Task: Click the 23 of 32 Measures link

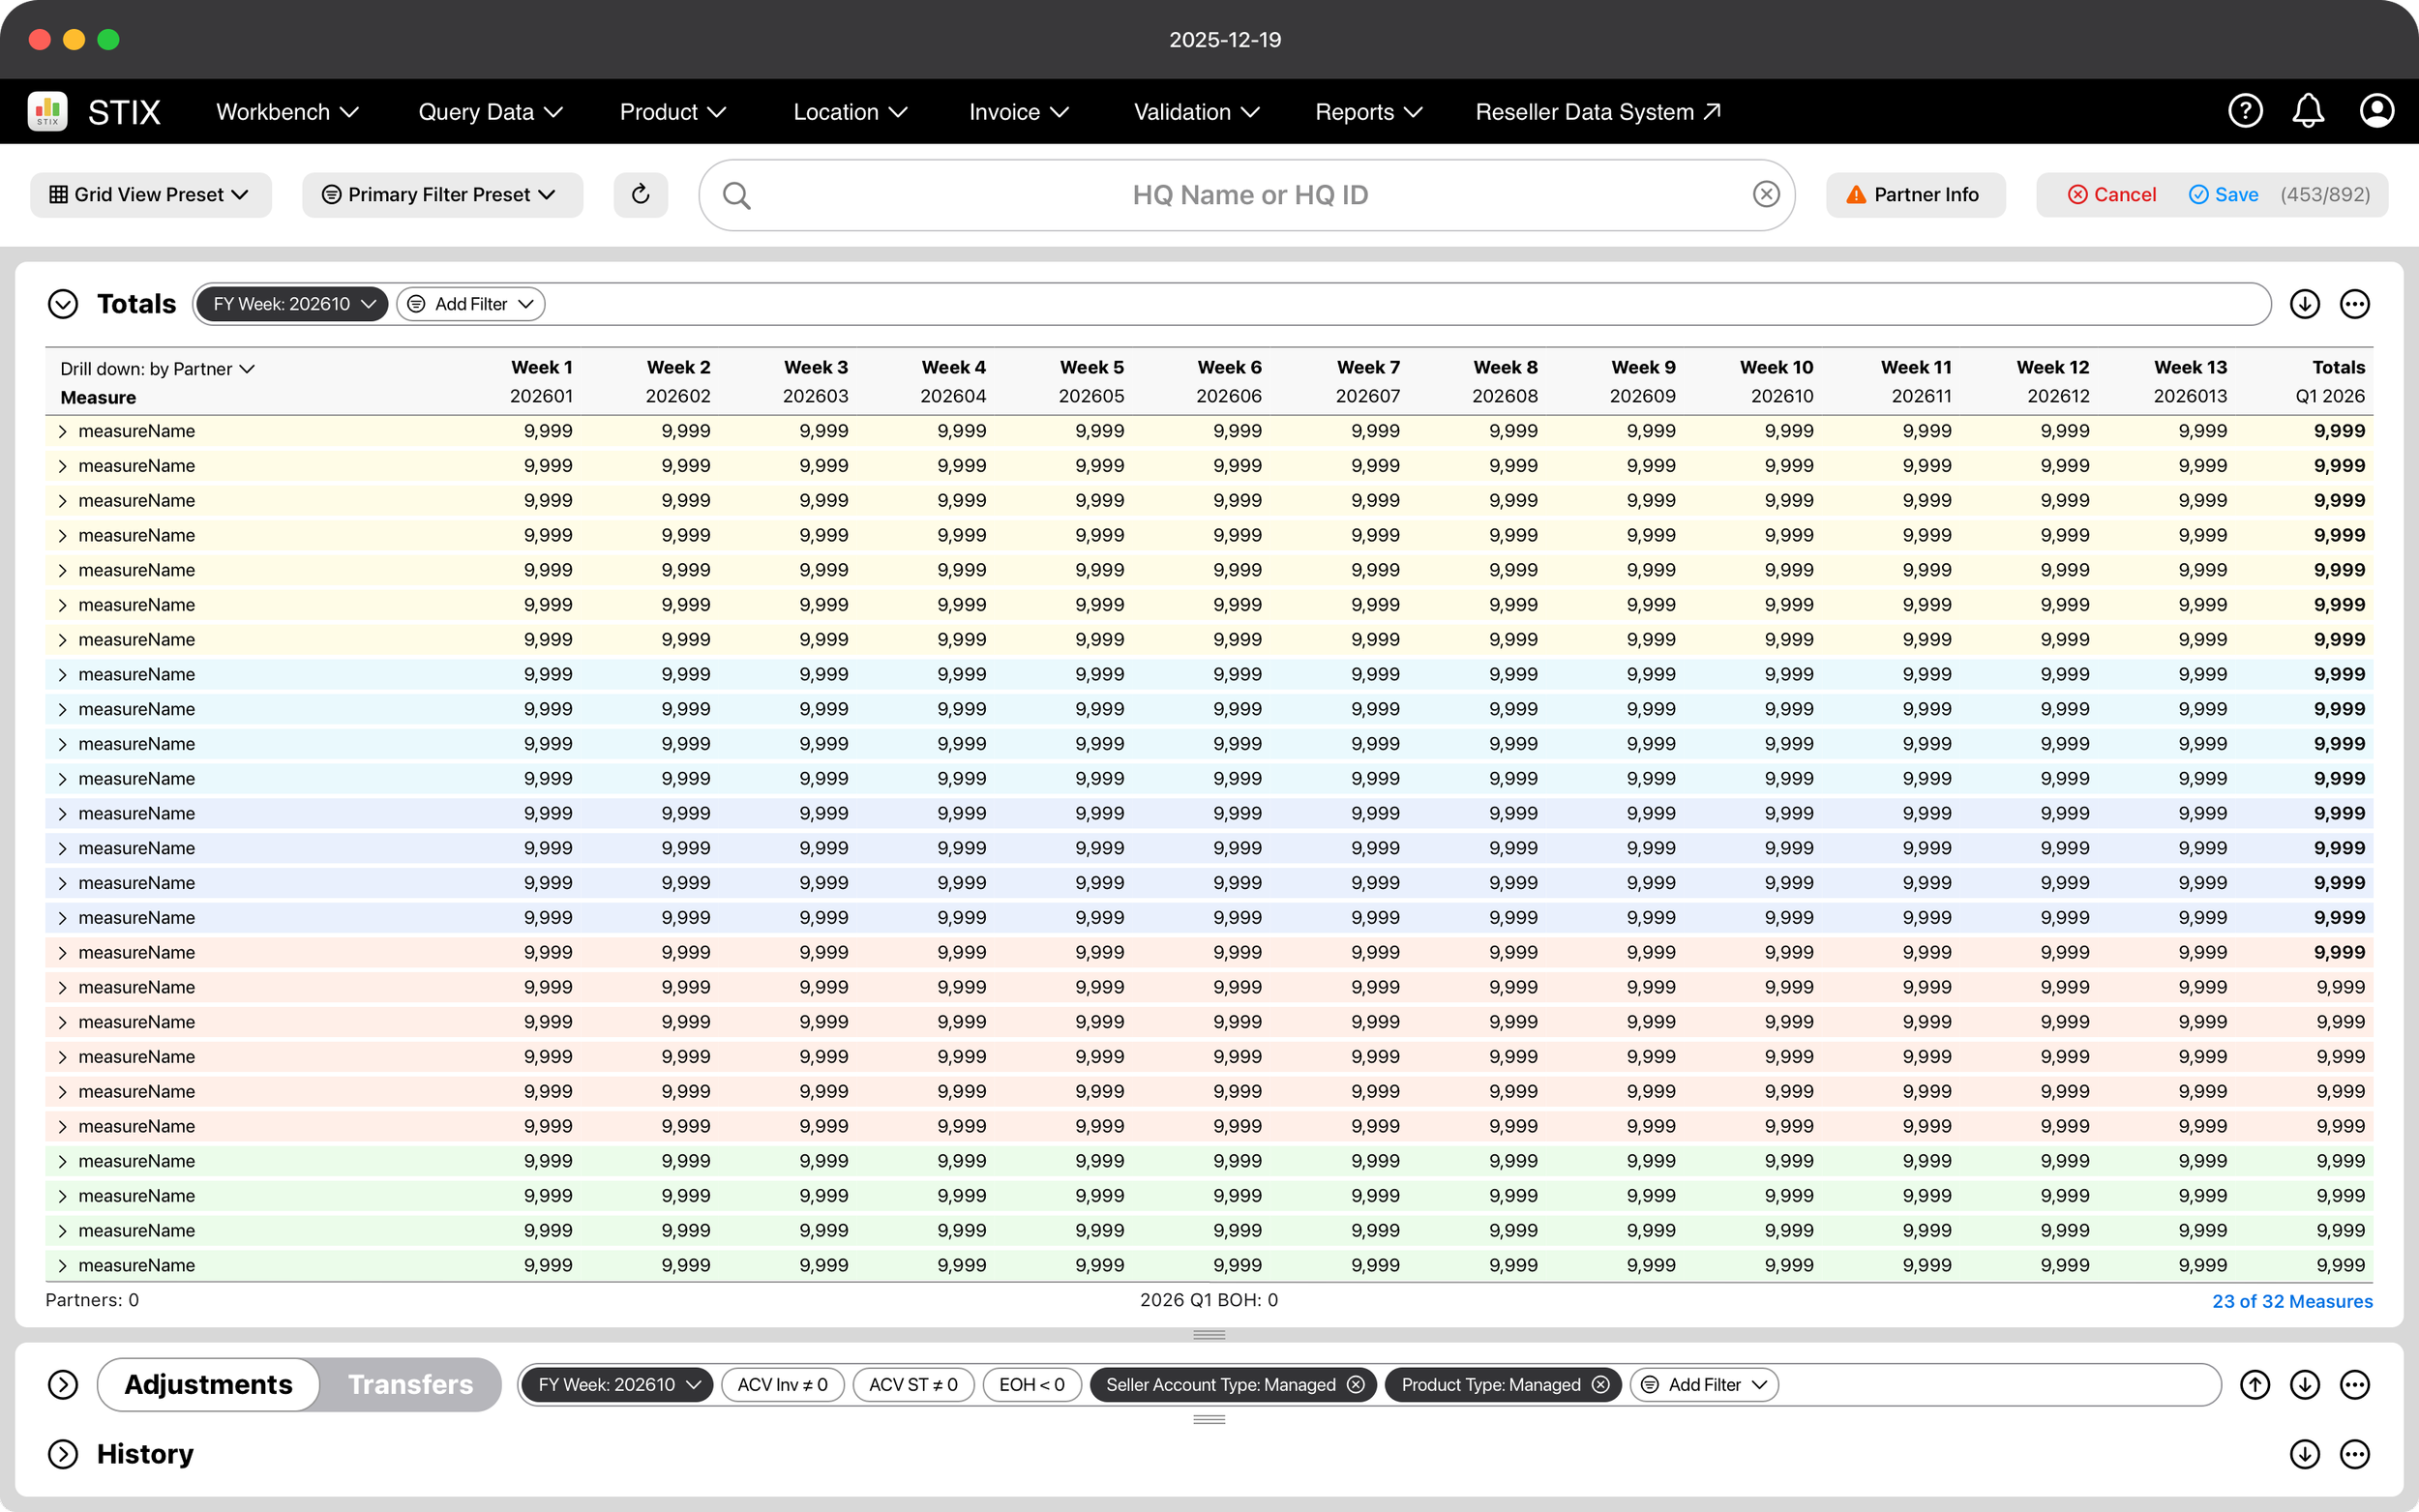Action: [2291, 1300]
